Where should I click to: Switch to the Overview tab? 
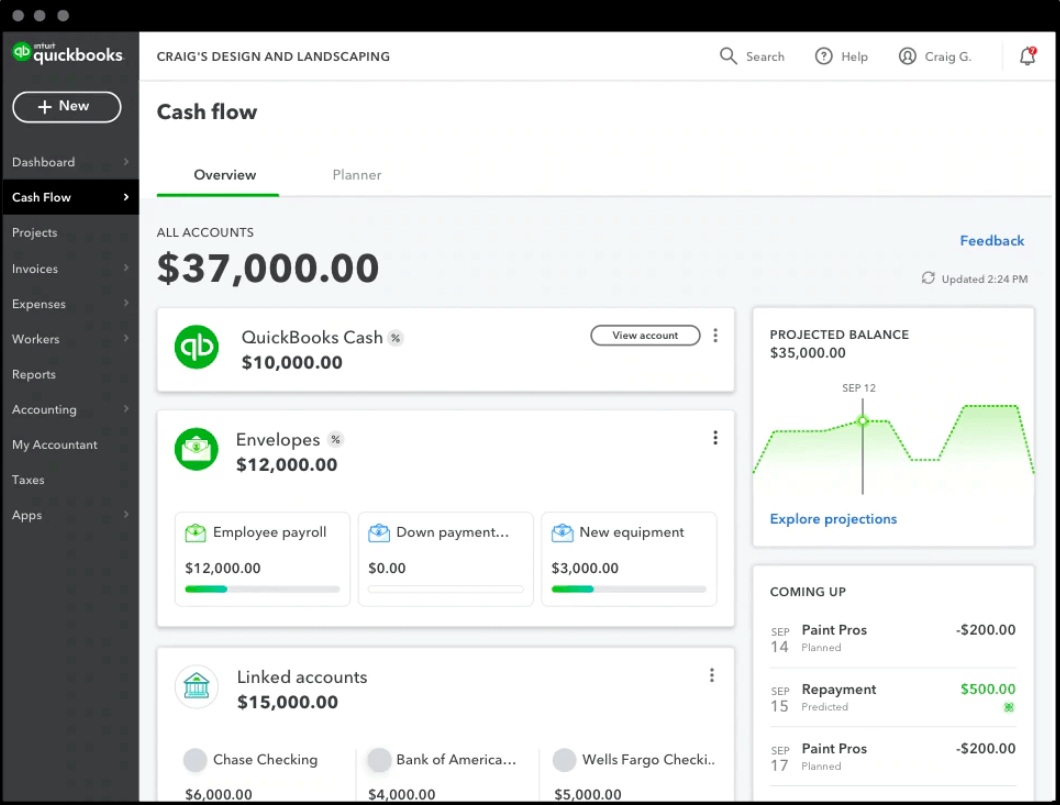pos(224,175)
